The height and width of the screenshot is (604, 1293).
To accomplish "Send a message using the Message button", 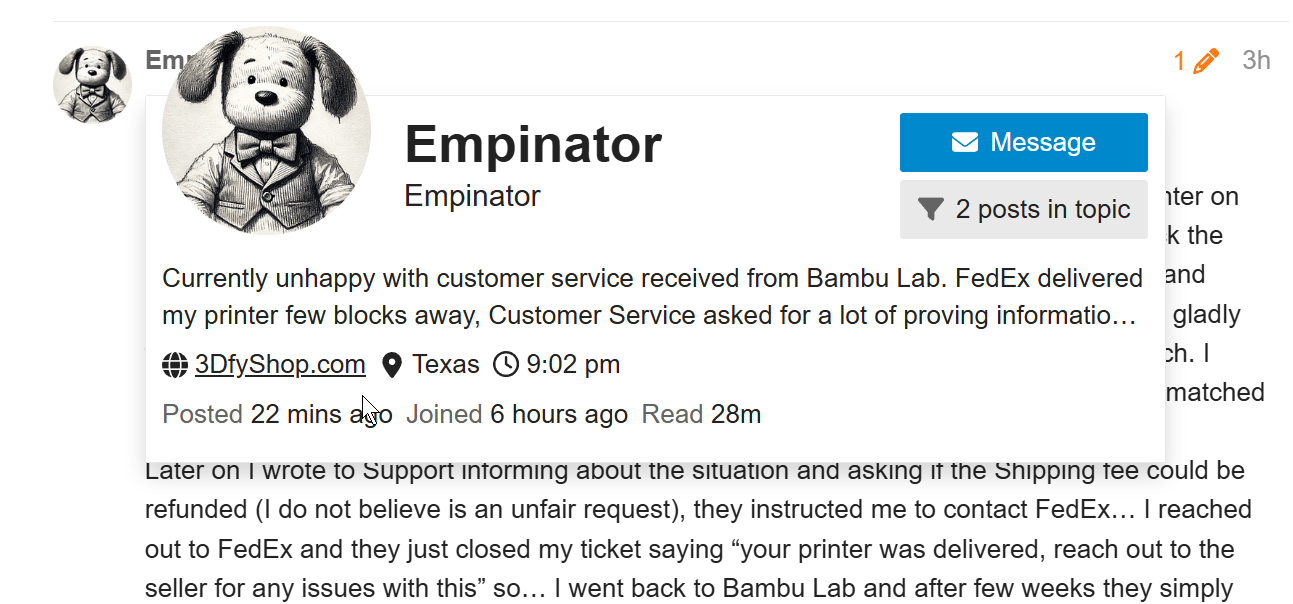I will (x=1023, y=142).
